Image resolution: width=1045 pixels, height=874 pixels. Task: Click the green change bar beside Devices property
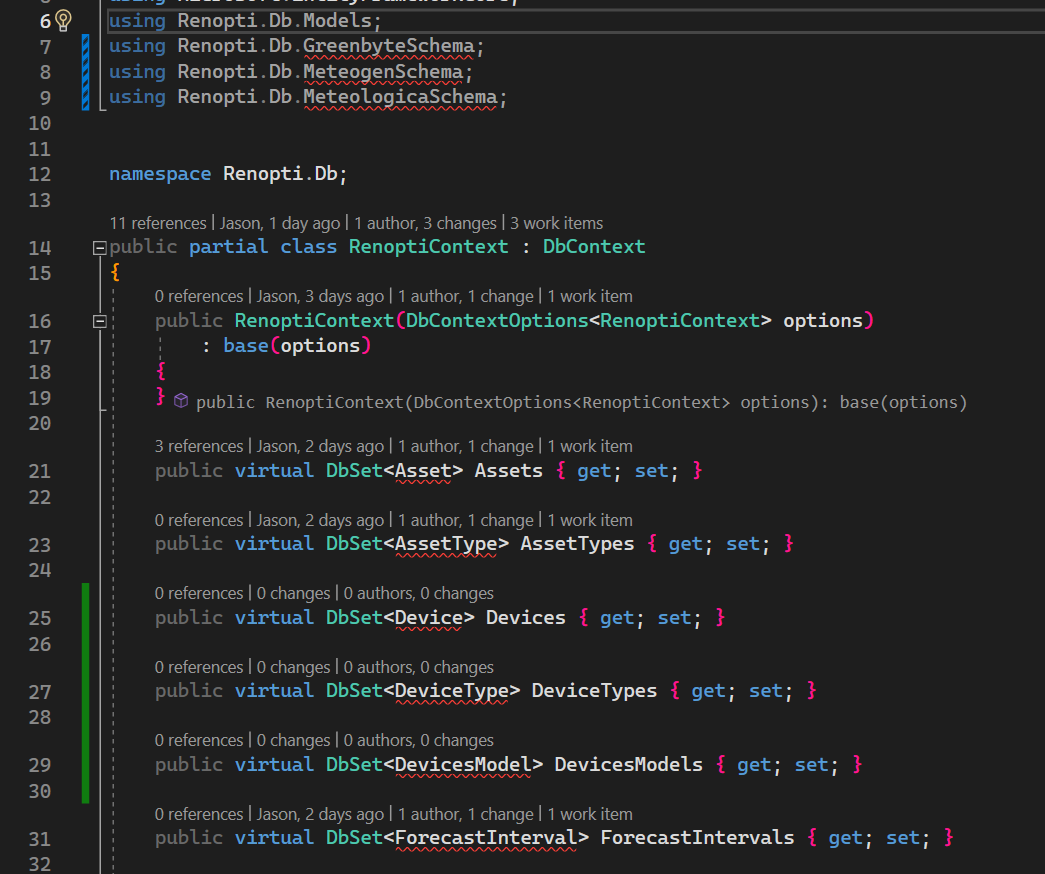pyautogui.click(x=86, y=617)
